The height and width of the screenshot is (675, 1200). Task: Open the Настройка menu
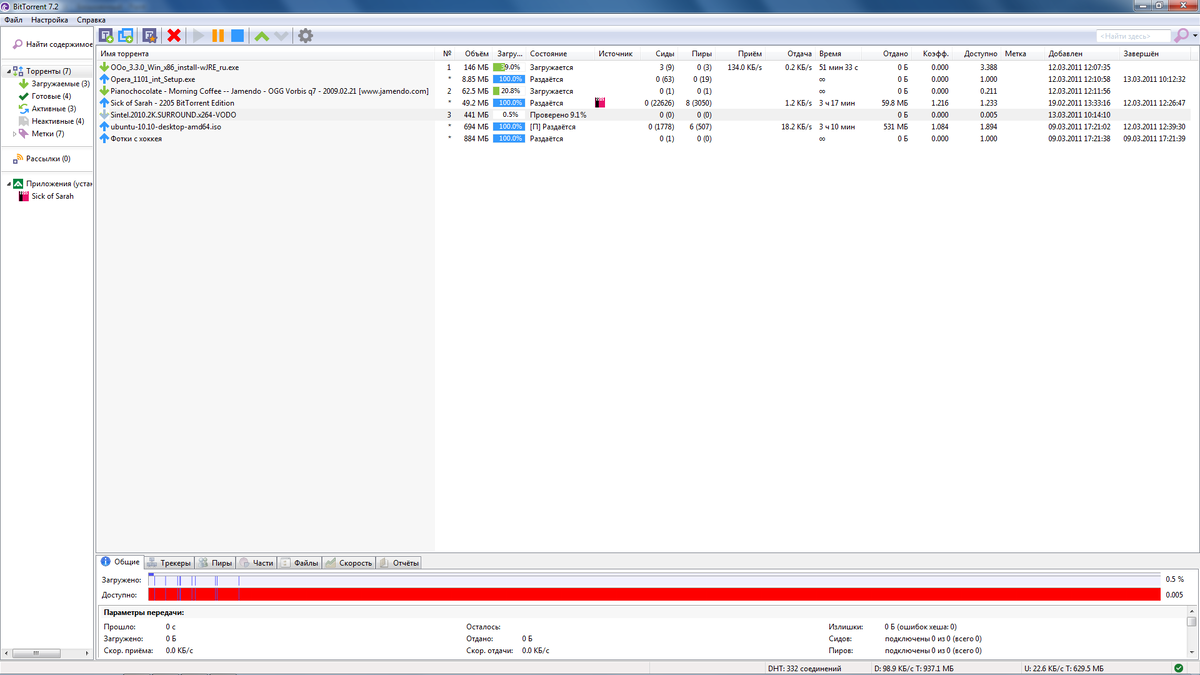[x=50, y=20]
